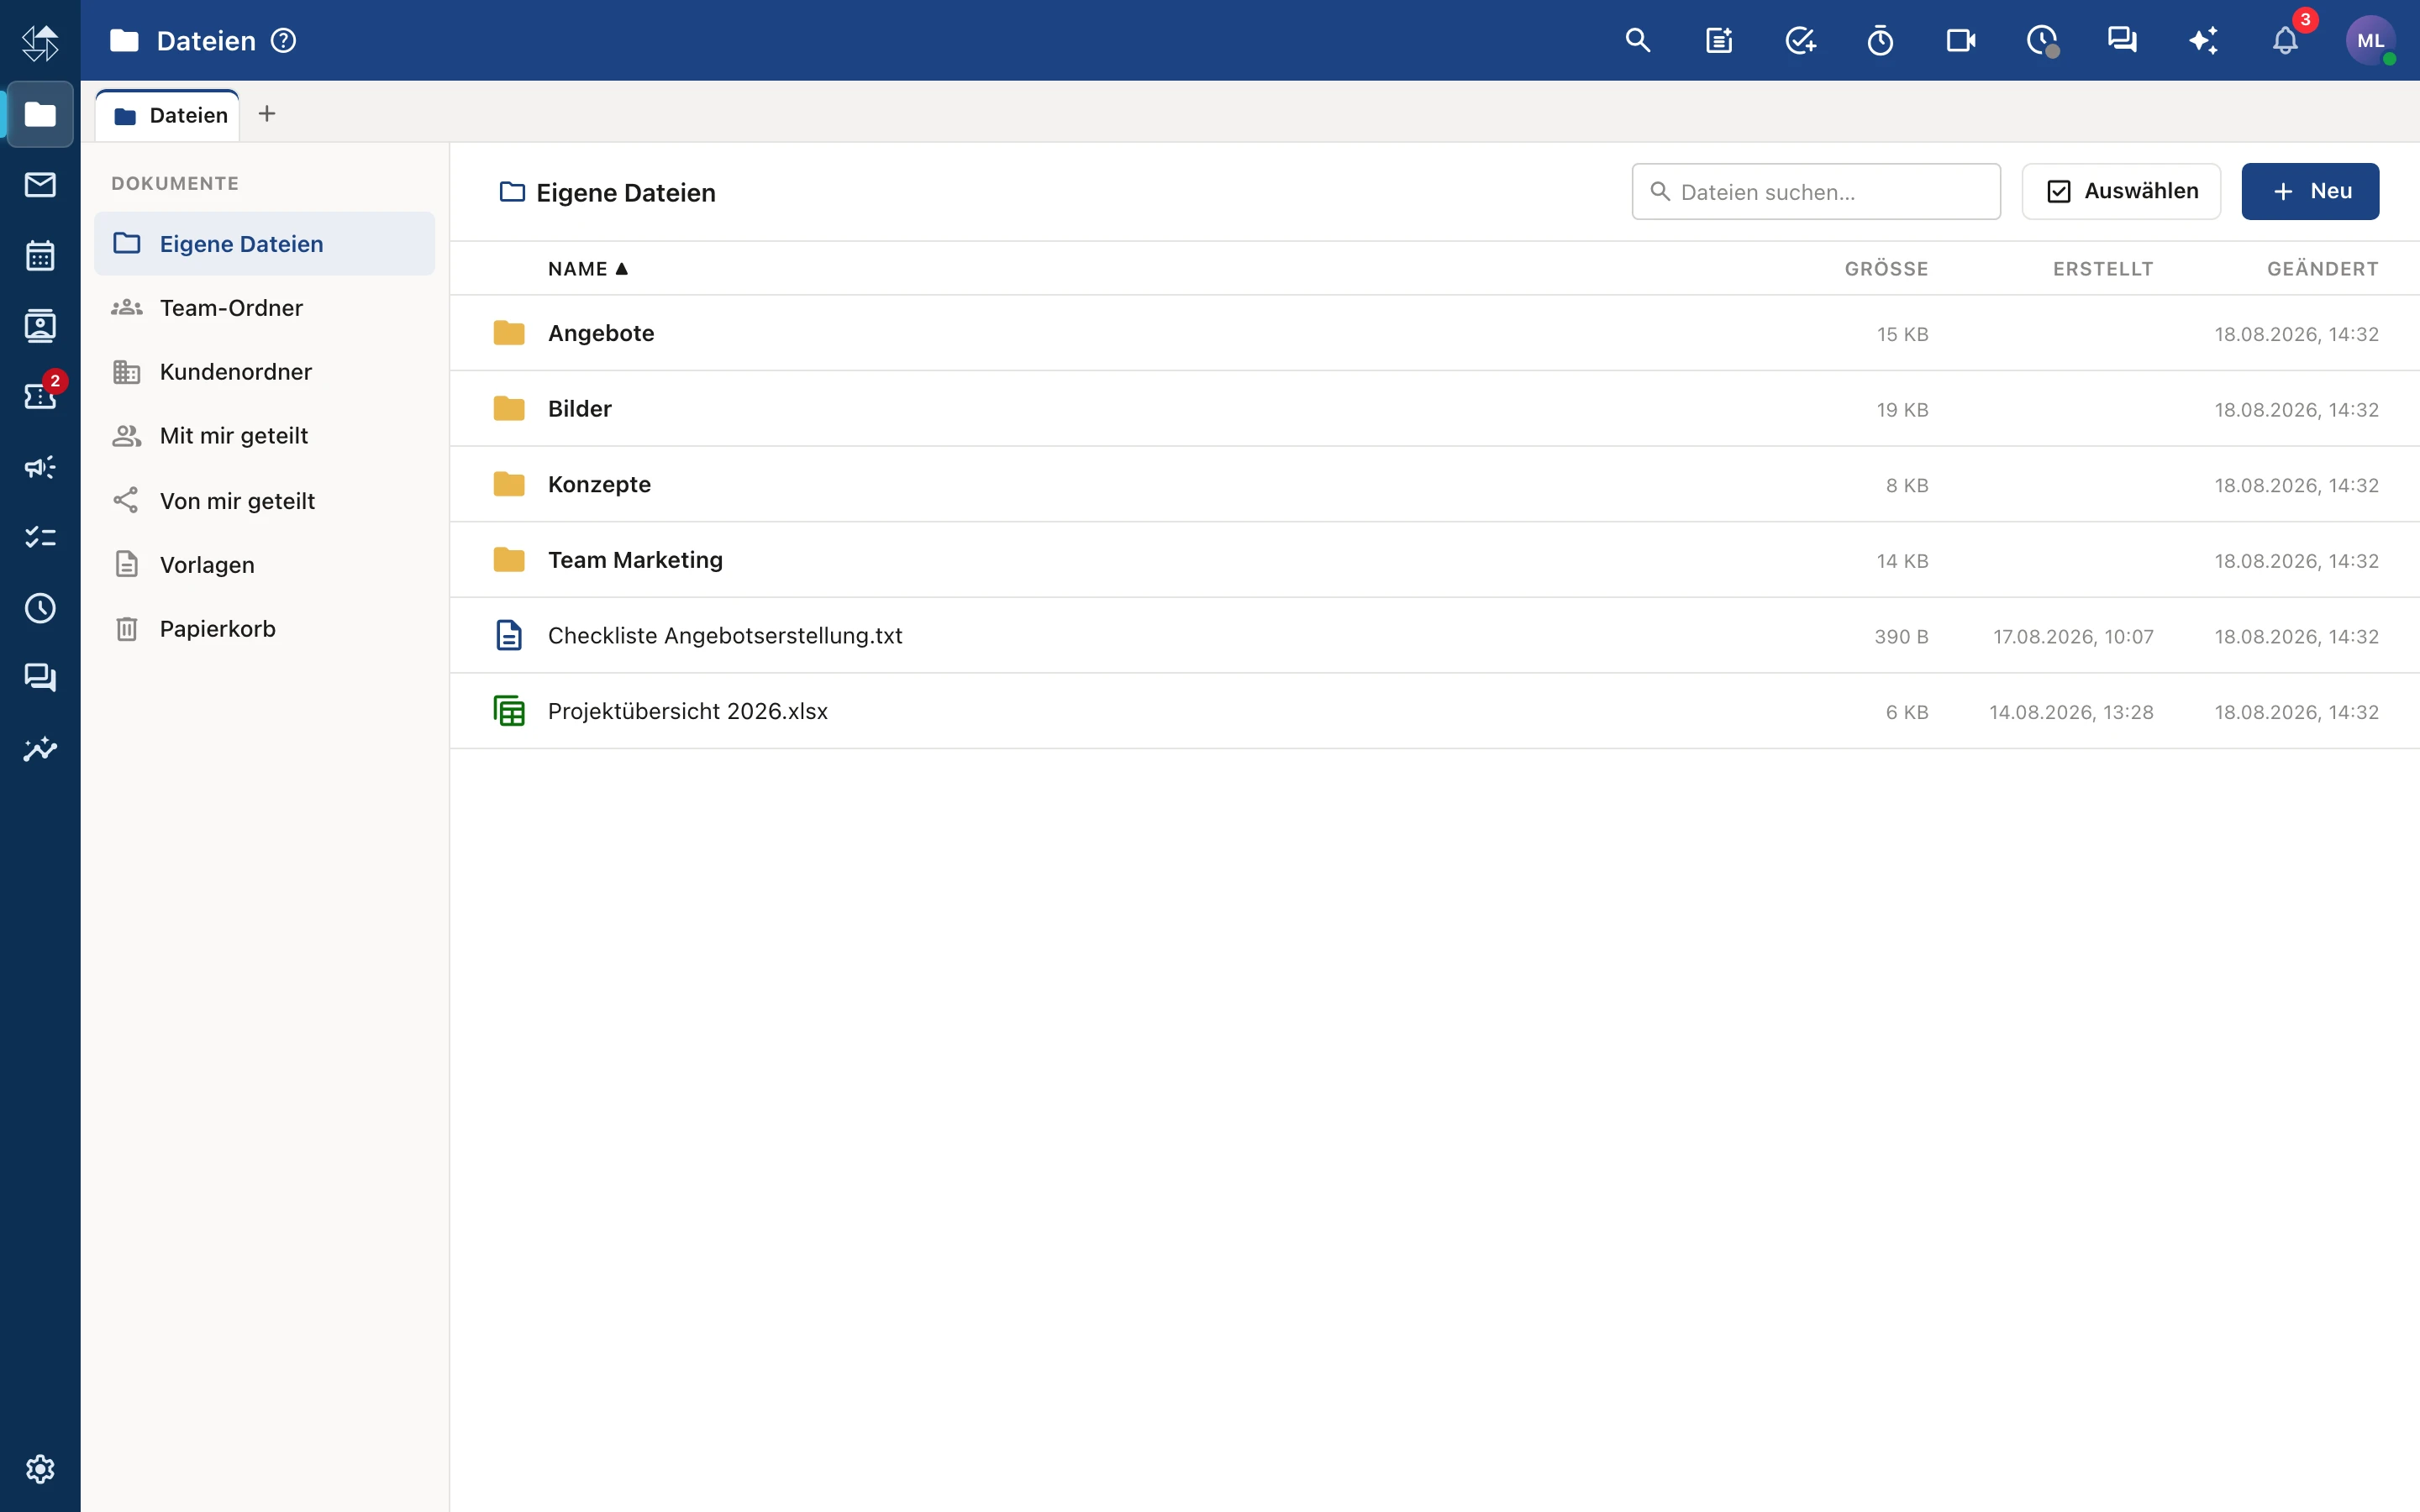
Task: Click the 14.08.2026, 13:28 created date
Action: coord(2071,712)
